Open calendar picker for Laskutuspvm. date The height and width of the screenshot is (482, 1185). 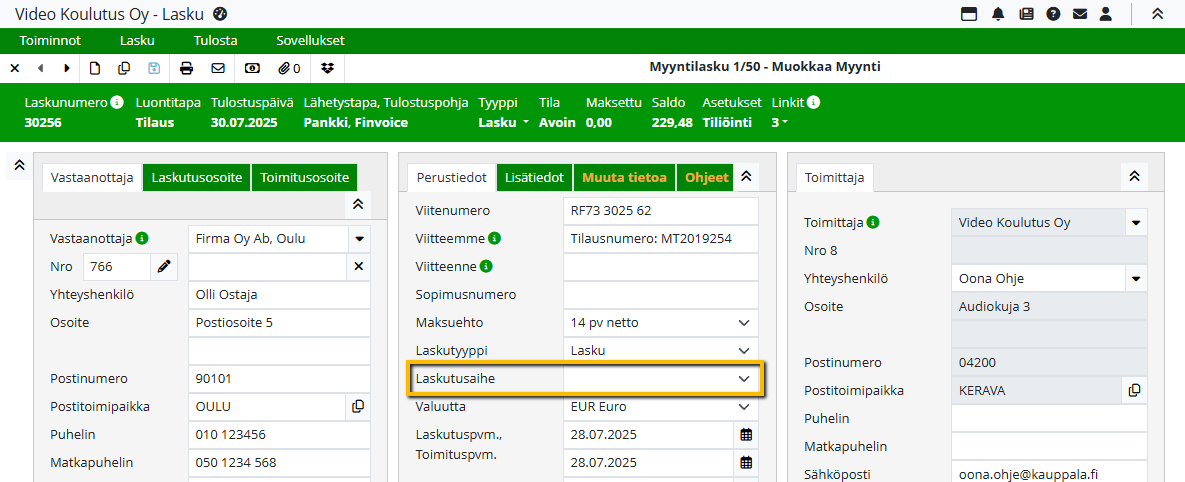745,435
